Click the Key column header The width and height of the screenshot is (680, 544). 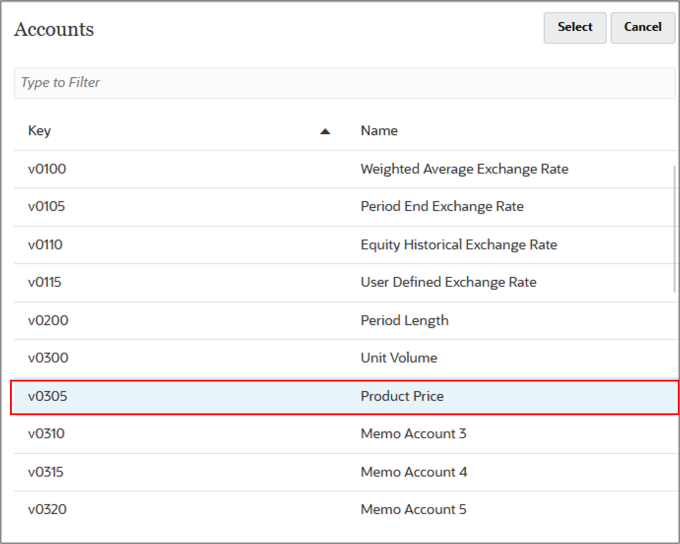[x=39, y=131]
